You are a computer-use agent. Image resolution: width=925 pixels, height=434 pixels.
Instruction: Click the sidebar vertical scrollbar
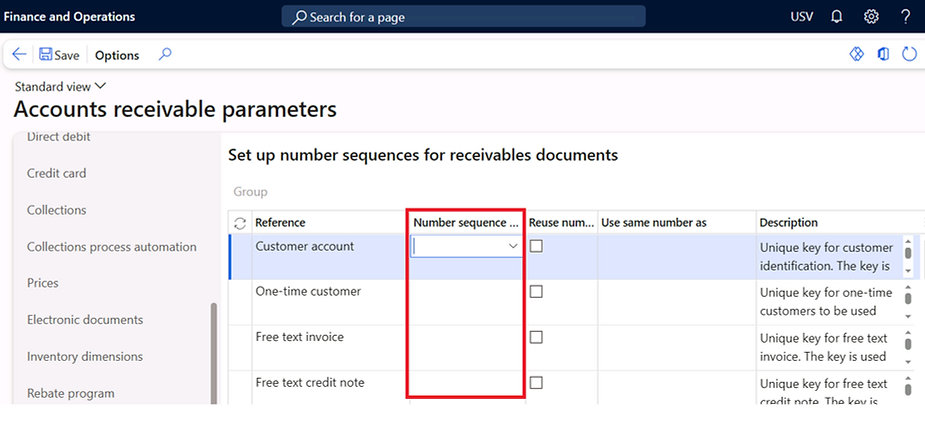tap(213, 350)
